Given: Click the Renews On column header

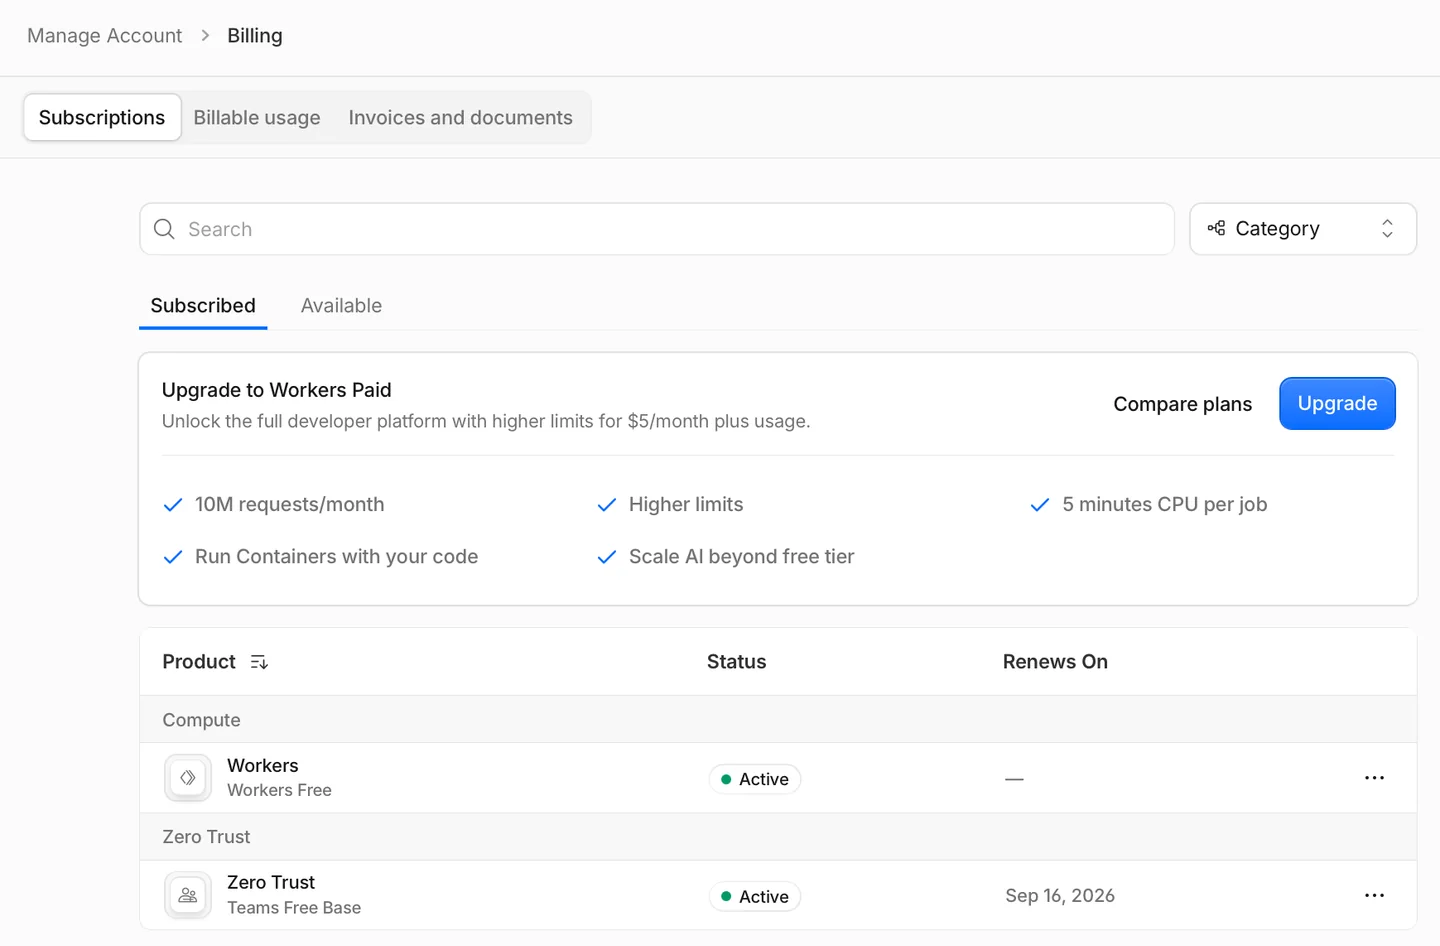Looking at the screenshot, I should (1055, 662).
